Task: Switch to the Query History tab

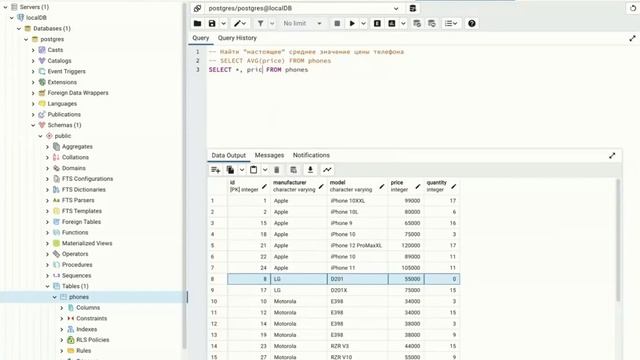Action: [237, 38]
